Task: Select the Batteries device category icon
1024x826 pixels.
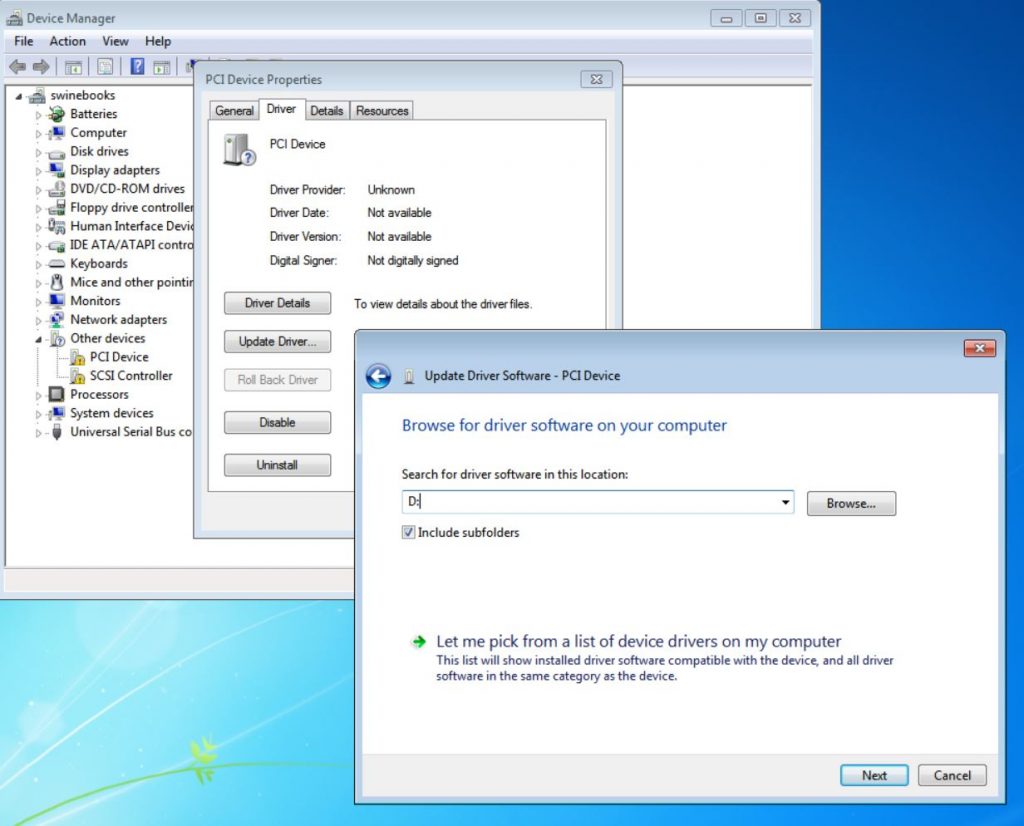Action: tap(57, 114)
